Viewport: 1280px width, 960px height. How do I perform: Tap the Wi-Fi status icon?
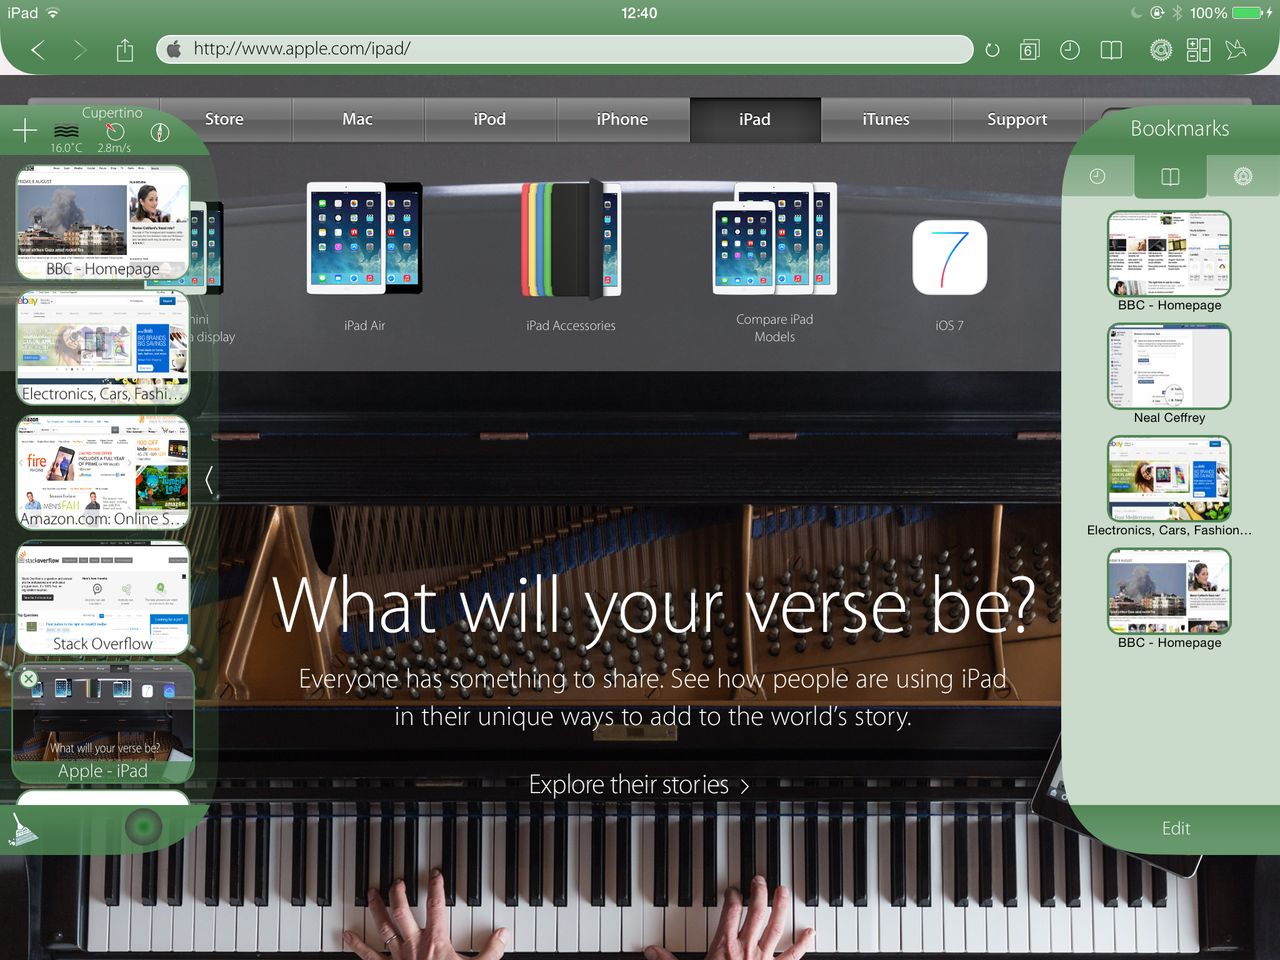[53, 13]
